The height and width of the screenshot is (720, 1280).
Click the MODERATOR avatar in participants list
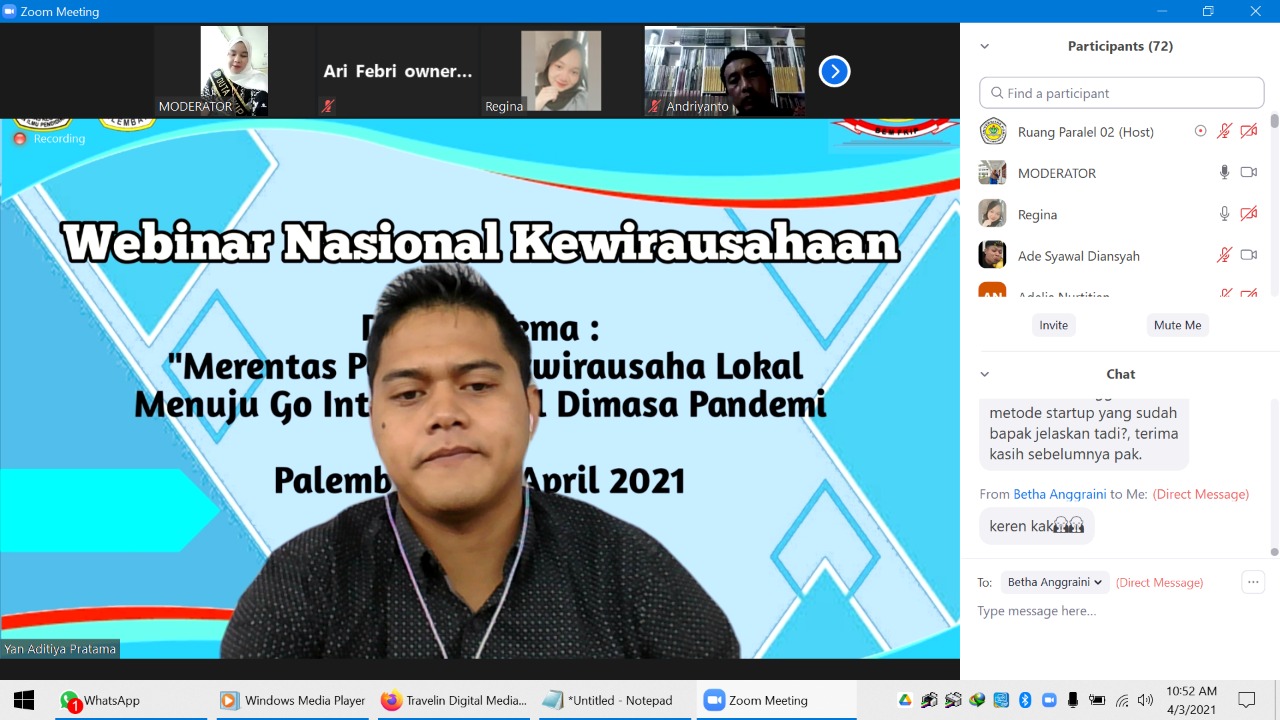click(992, 172)
